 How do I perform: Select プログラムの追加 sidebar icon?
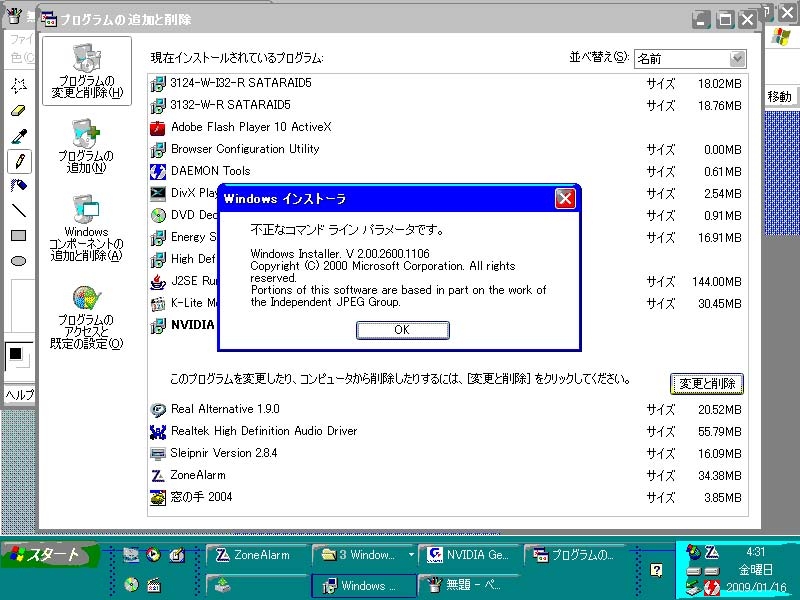coord(86,146)
